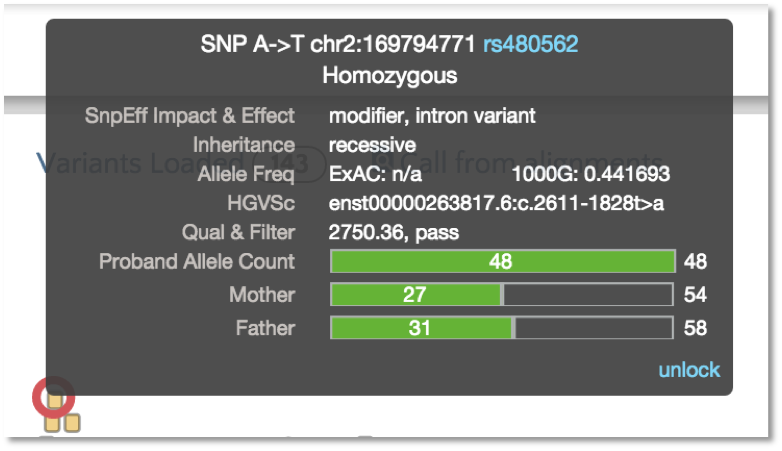Screen dimensions: 782x451
Task: Click the 1000G: 0.441693 frequency value
Action: point(590,174)
